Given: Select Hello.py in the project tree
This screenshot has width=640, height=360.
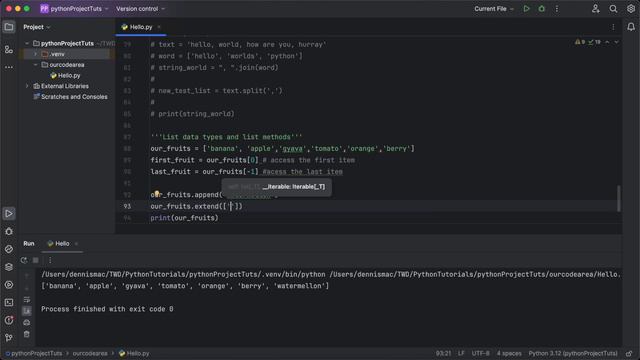Looking at the screenshot, I should tap(69, 76).
